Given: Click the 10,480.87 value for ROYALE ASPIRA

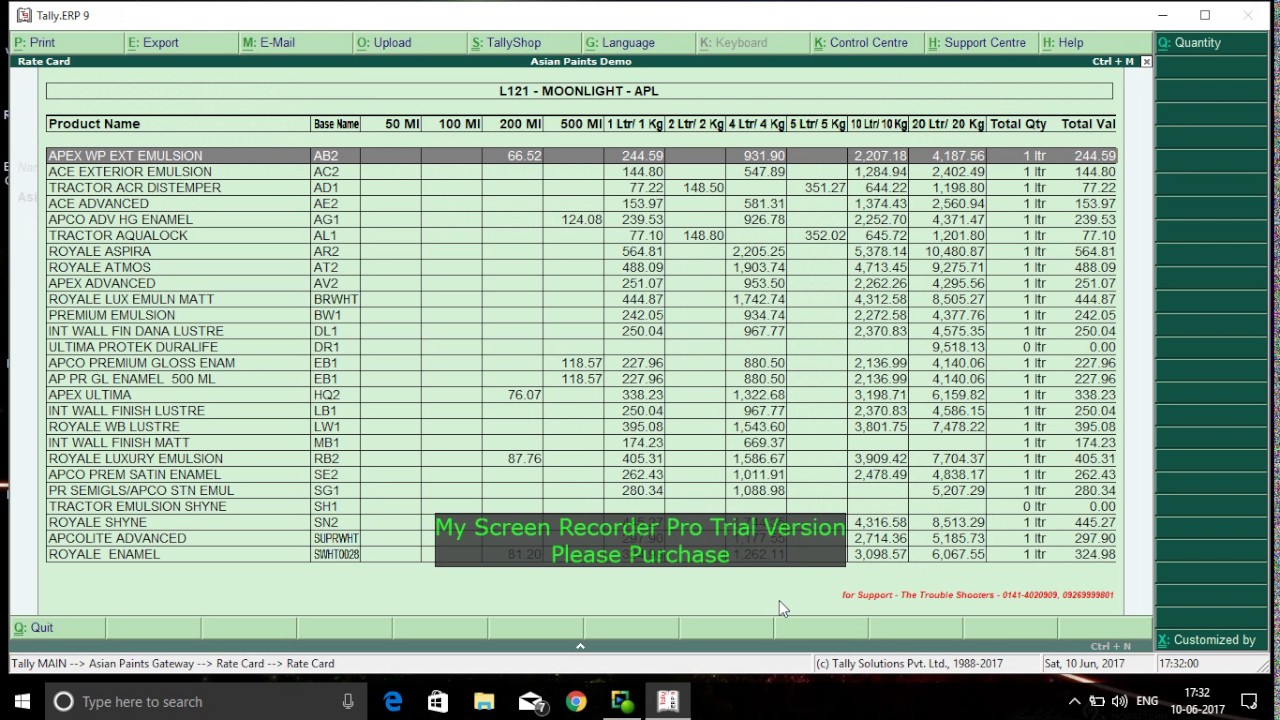Looking at the screenshot, I should (x=955, y=252).
